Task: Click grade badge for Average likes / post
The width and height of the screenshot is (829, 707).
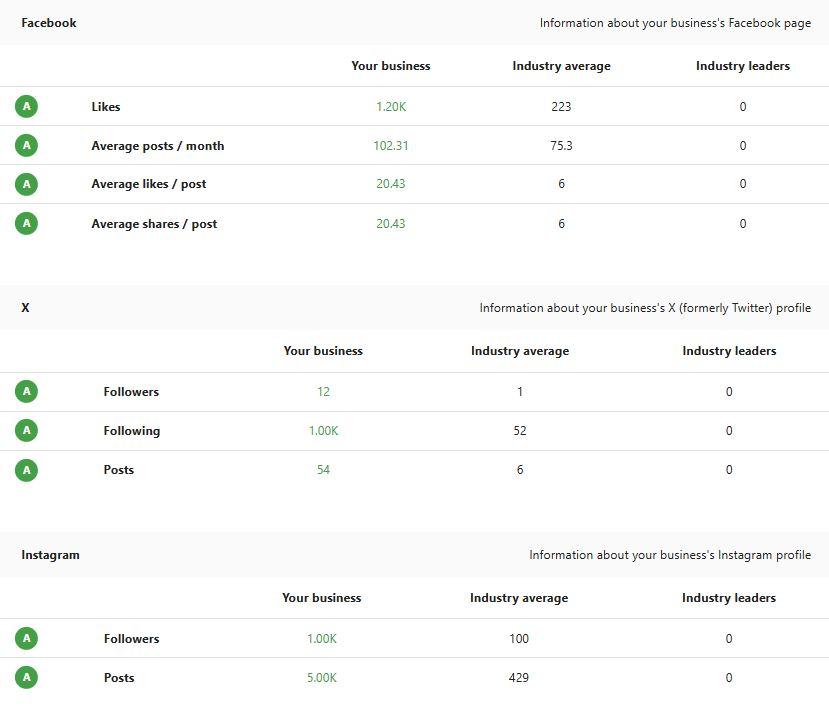Action: [27, 184]
